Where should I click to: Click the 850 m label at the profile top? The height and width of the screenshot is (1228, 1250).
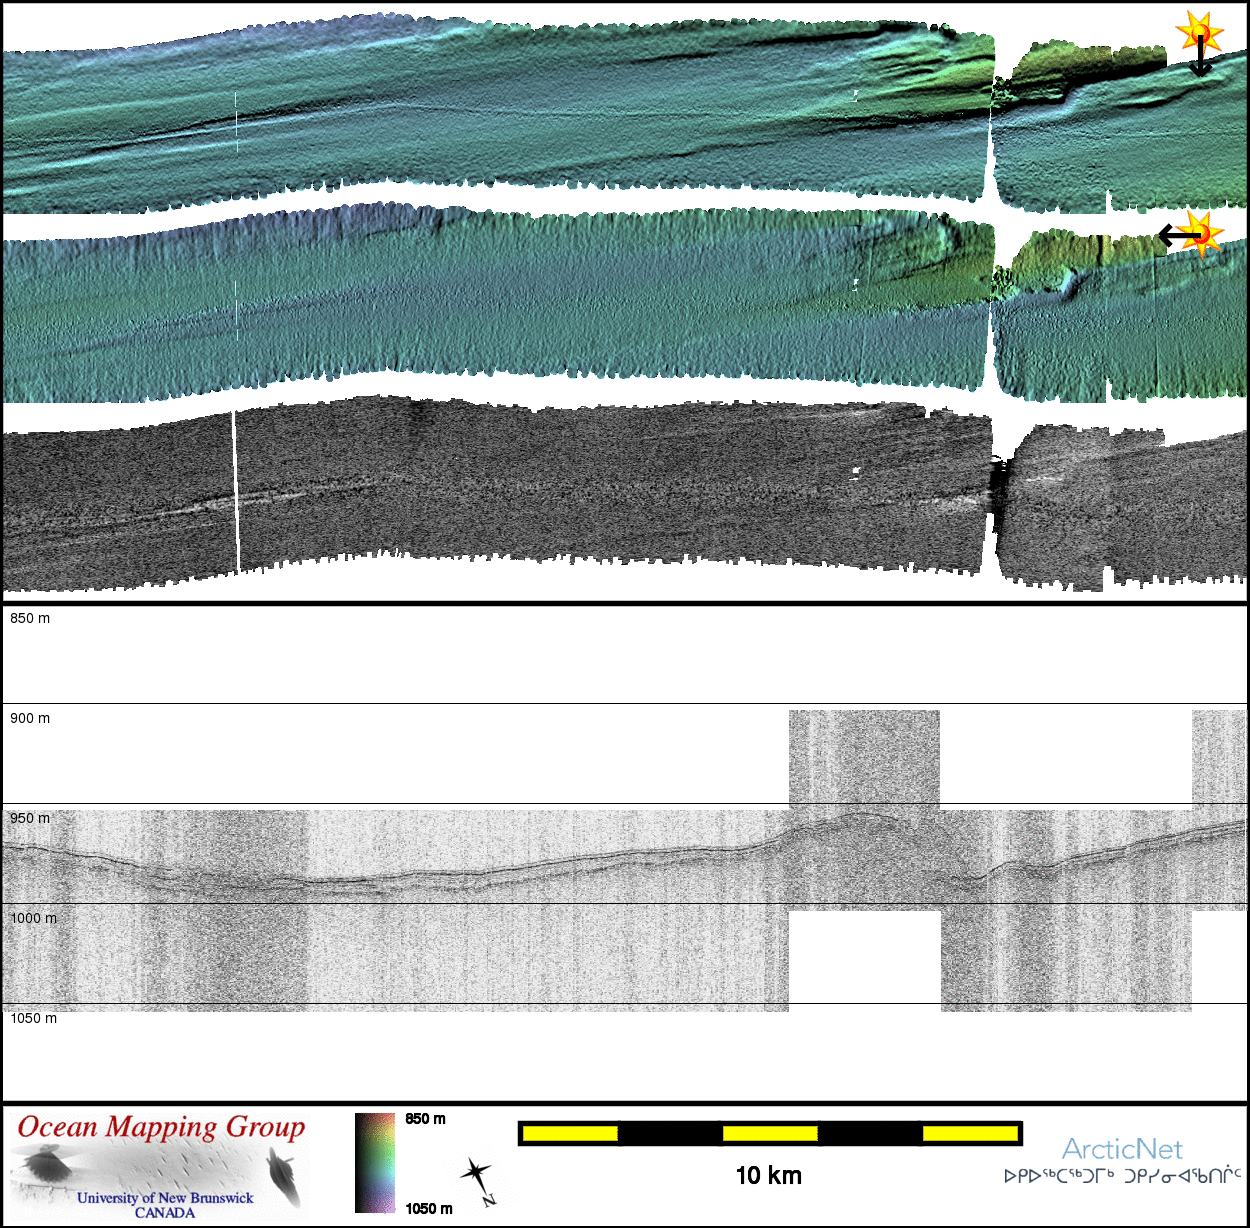tap(30, 618)
